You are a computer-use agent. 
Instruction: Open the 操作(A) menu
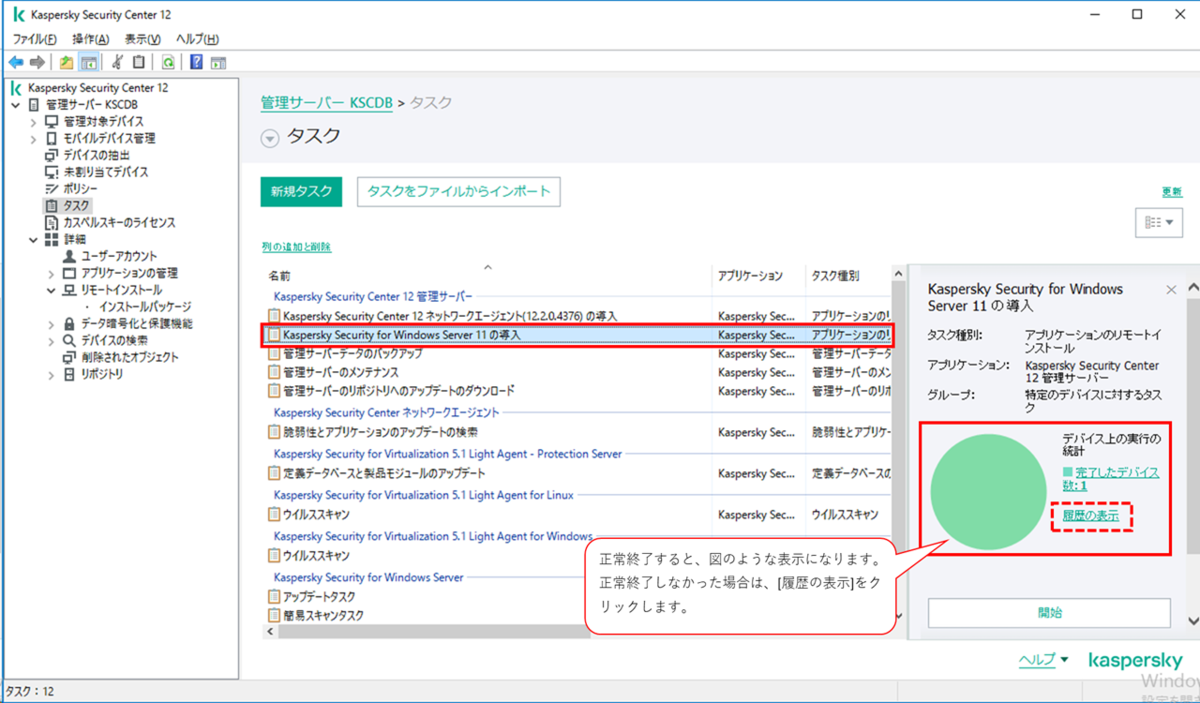pos(90,38)
